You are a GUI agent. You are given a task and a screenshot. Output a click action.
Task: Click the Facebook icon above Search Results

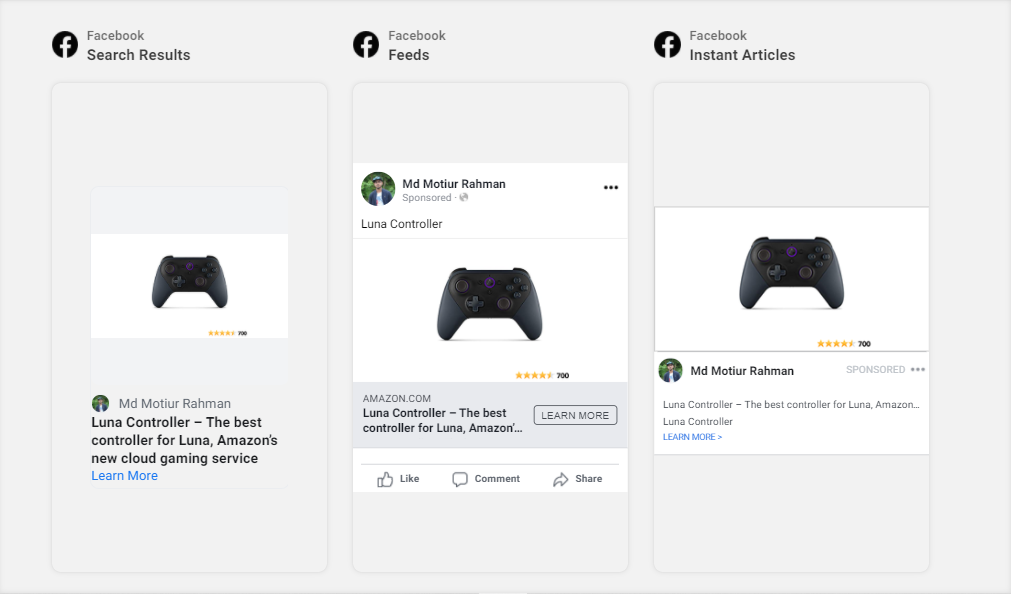pyautogui.click(x=64, y=44)
